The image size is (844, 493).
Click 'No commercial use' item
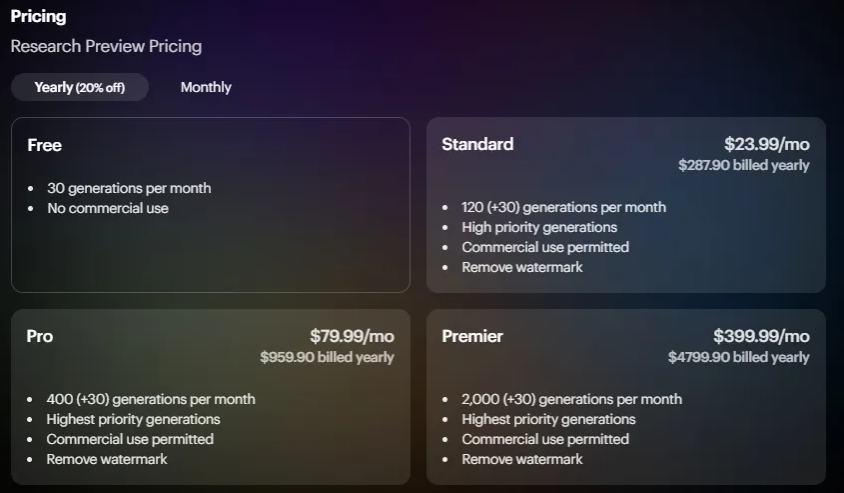(108, 208)
